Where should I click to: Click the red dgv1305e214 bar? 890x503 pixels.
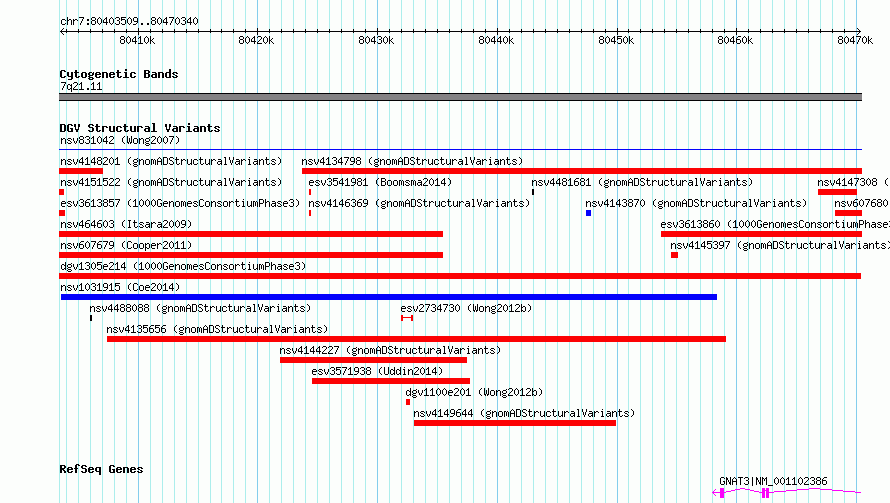[460, 276]
